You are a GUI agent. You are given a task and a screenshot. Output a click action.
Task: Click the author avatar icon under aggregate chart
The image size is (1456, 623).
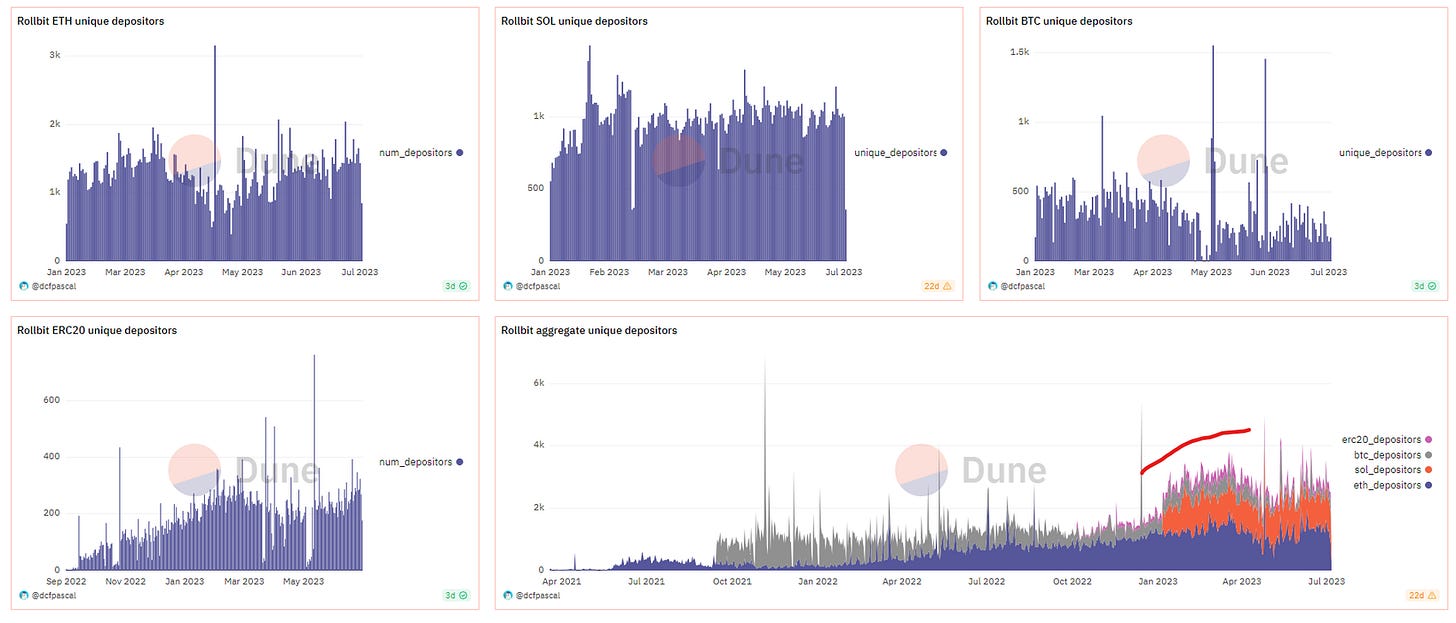point(508,595)
